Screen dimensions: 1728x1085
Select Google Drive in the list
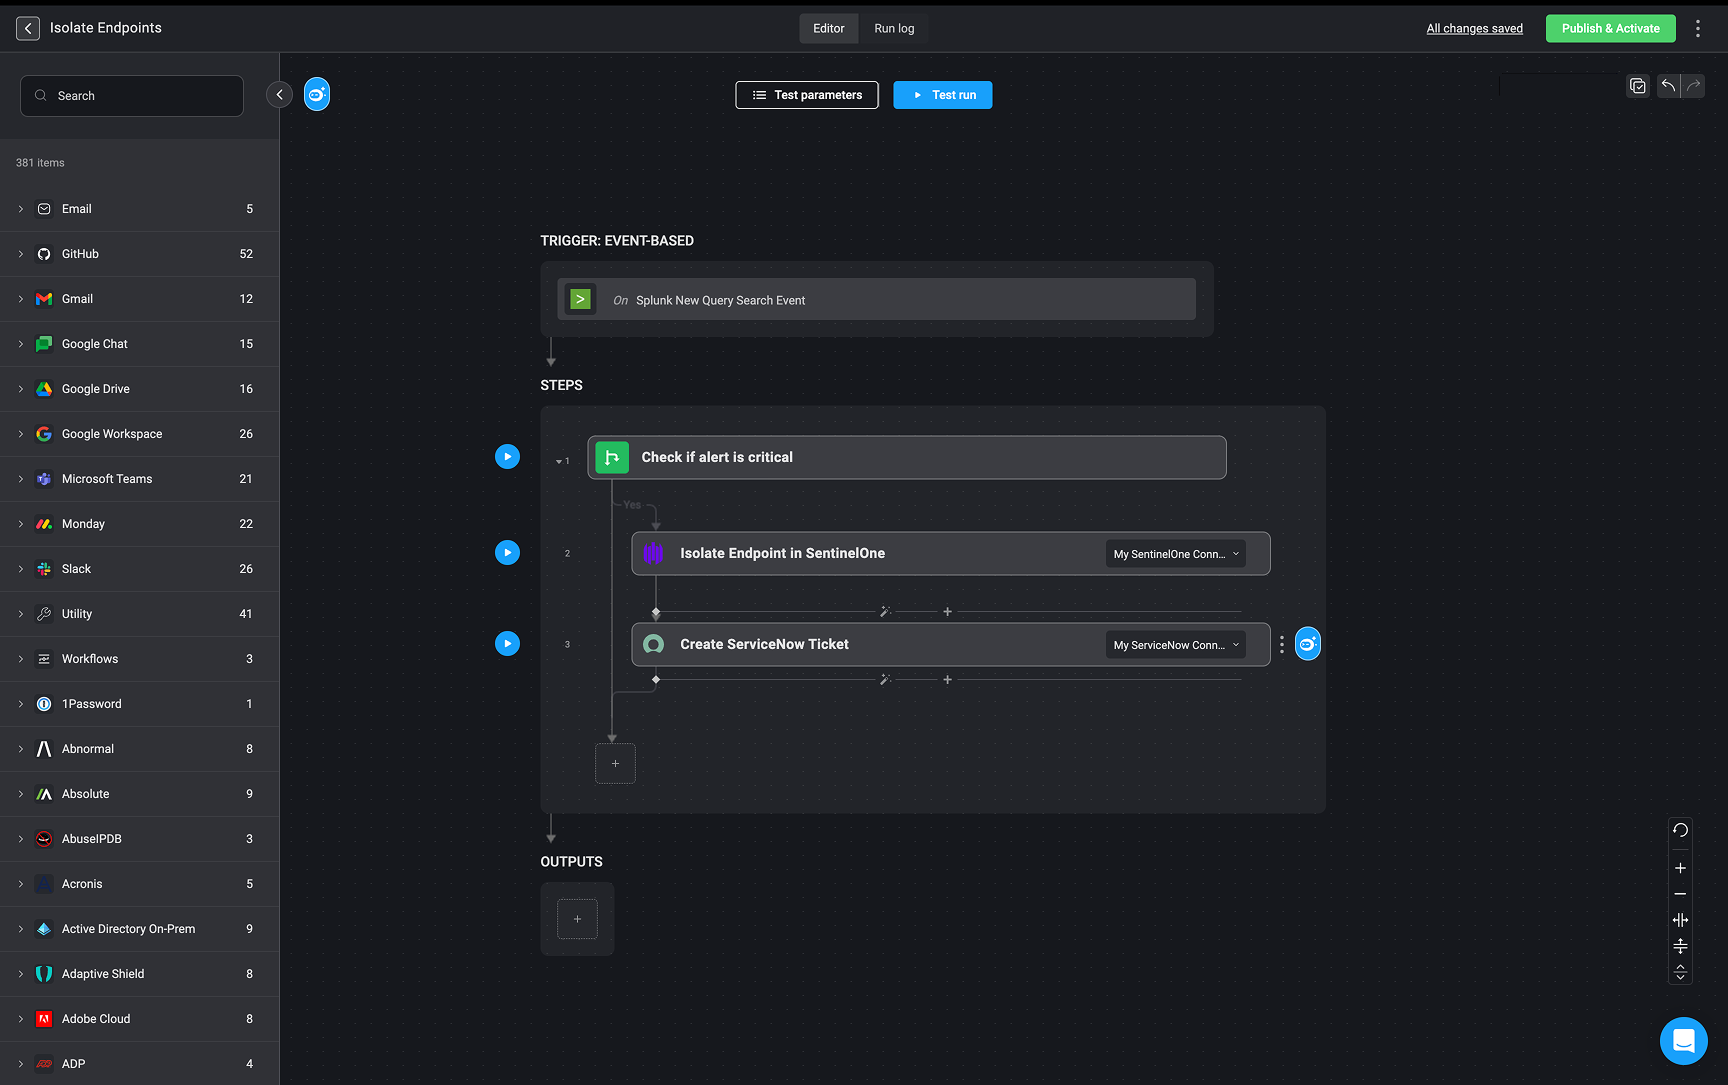pyautogui.click(x=139, y=389)
